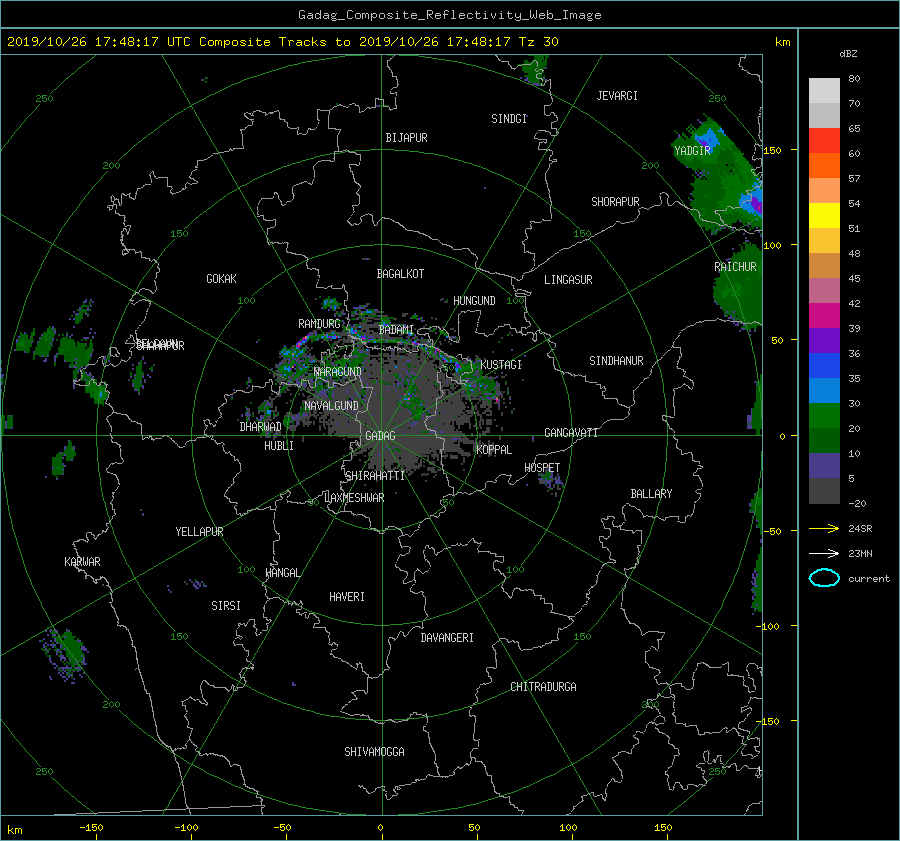Click the light green 20-30 dBZ swatch
This screenshot has height=841, width=900.
point(824,415)
